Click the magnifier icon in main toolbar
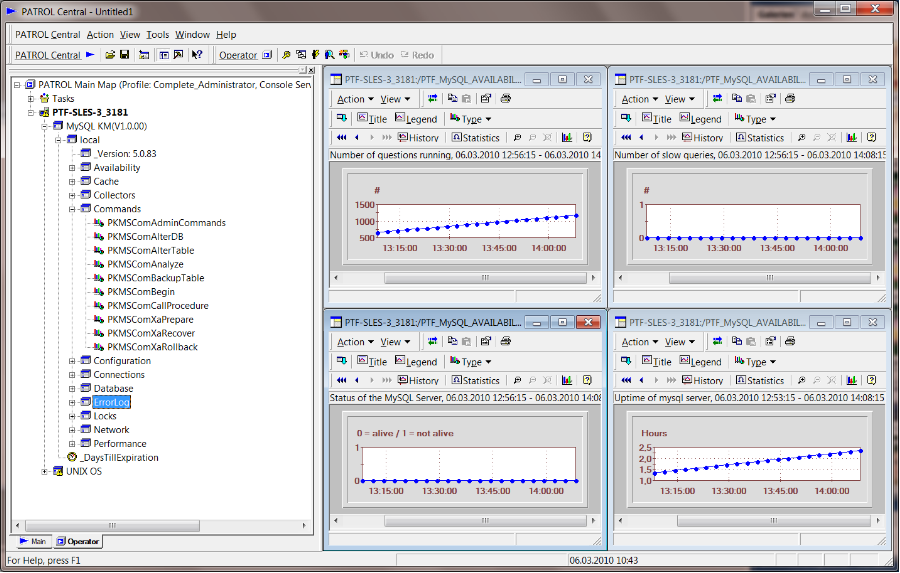This screenshot has height=573, width=900. pyautogui.click(x=329, y=55)
